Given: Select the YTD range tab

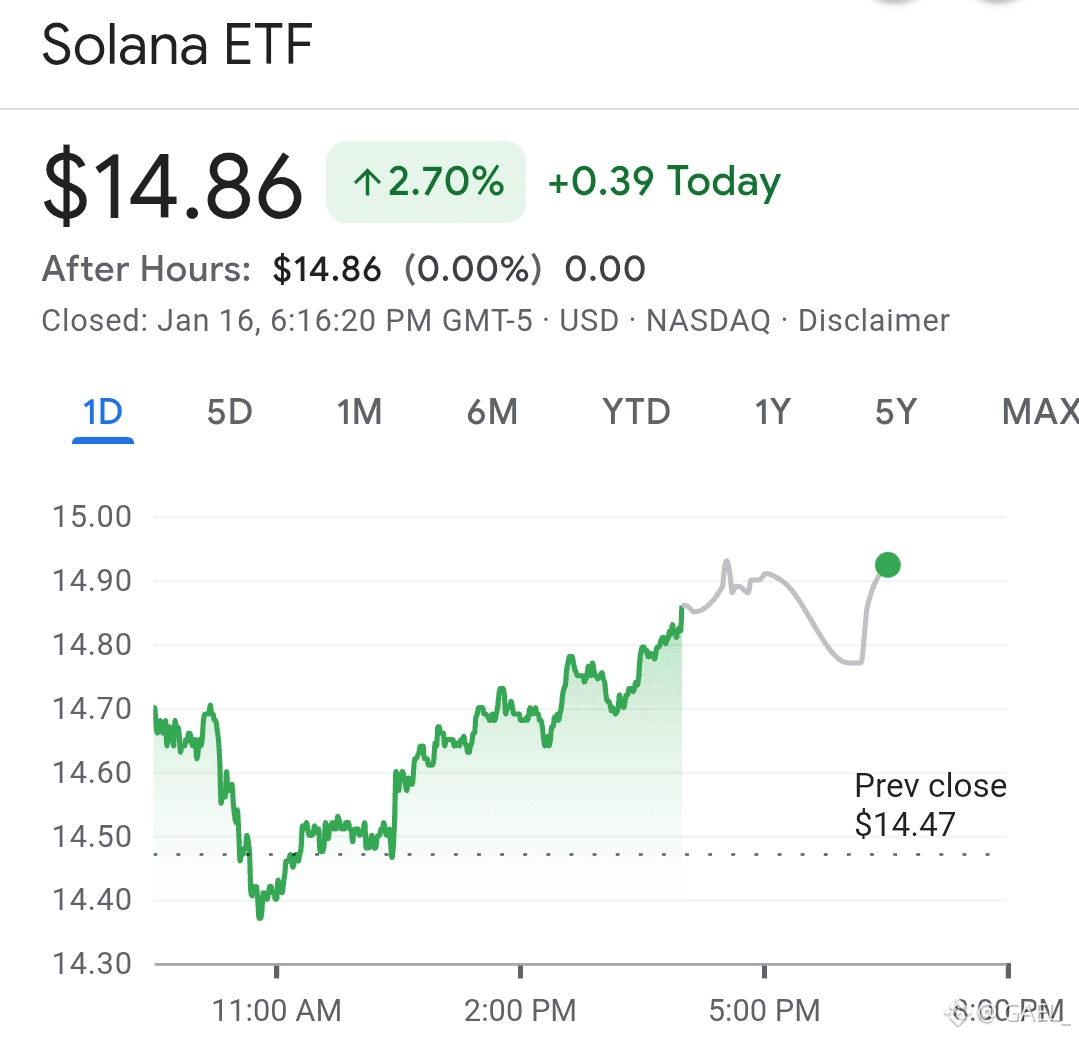Looking at the screenshot, I should [x=636, y=411].
